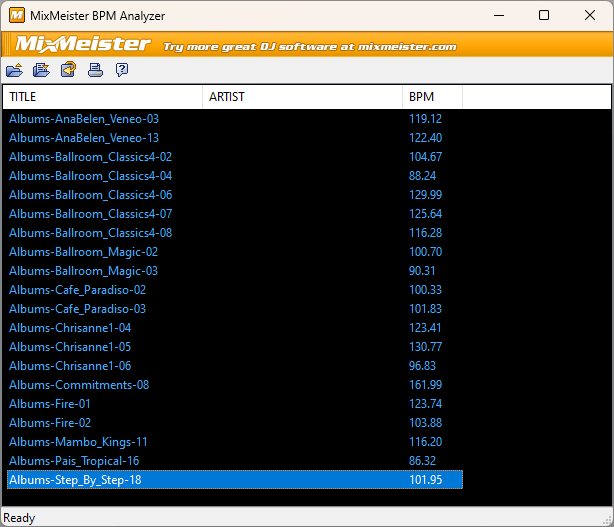The width and height of the screenshot is (614, 527).
Task: Click BPM value 88.24
Action: tap(423, 176)
